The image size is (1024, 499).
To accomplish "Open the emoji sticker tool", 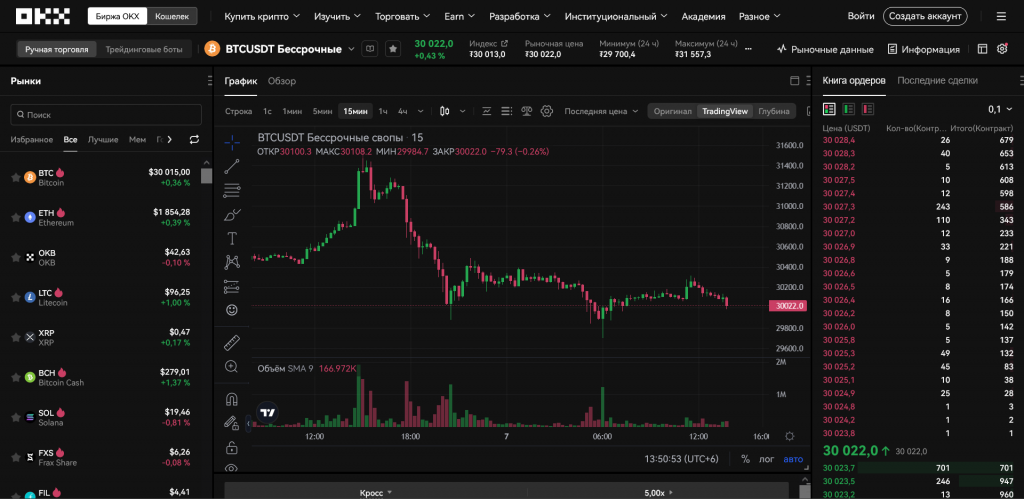I will pyautogui.click(x=232, y=310).
